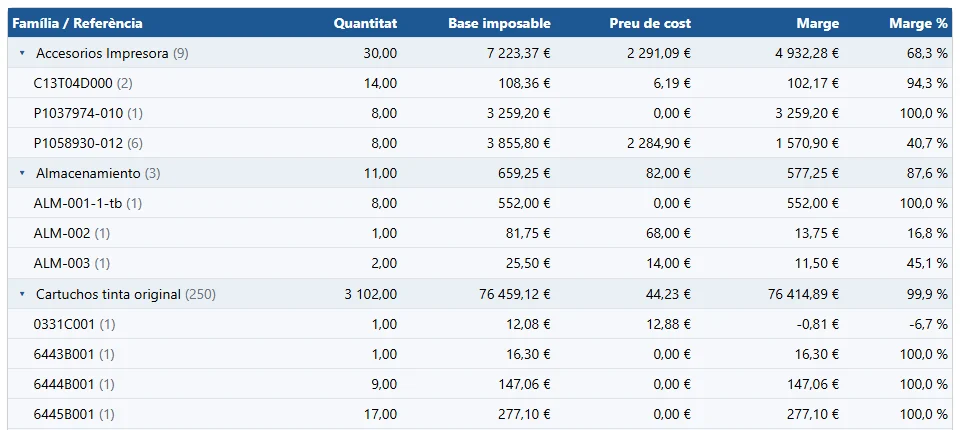Click cost price 68,00 €
This screenshot has width=960, height=430.
669,233
